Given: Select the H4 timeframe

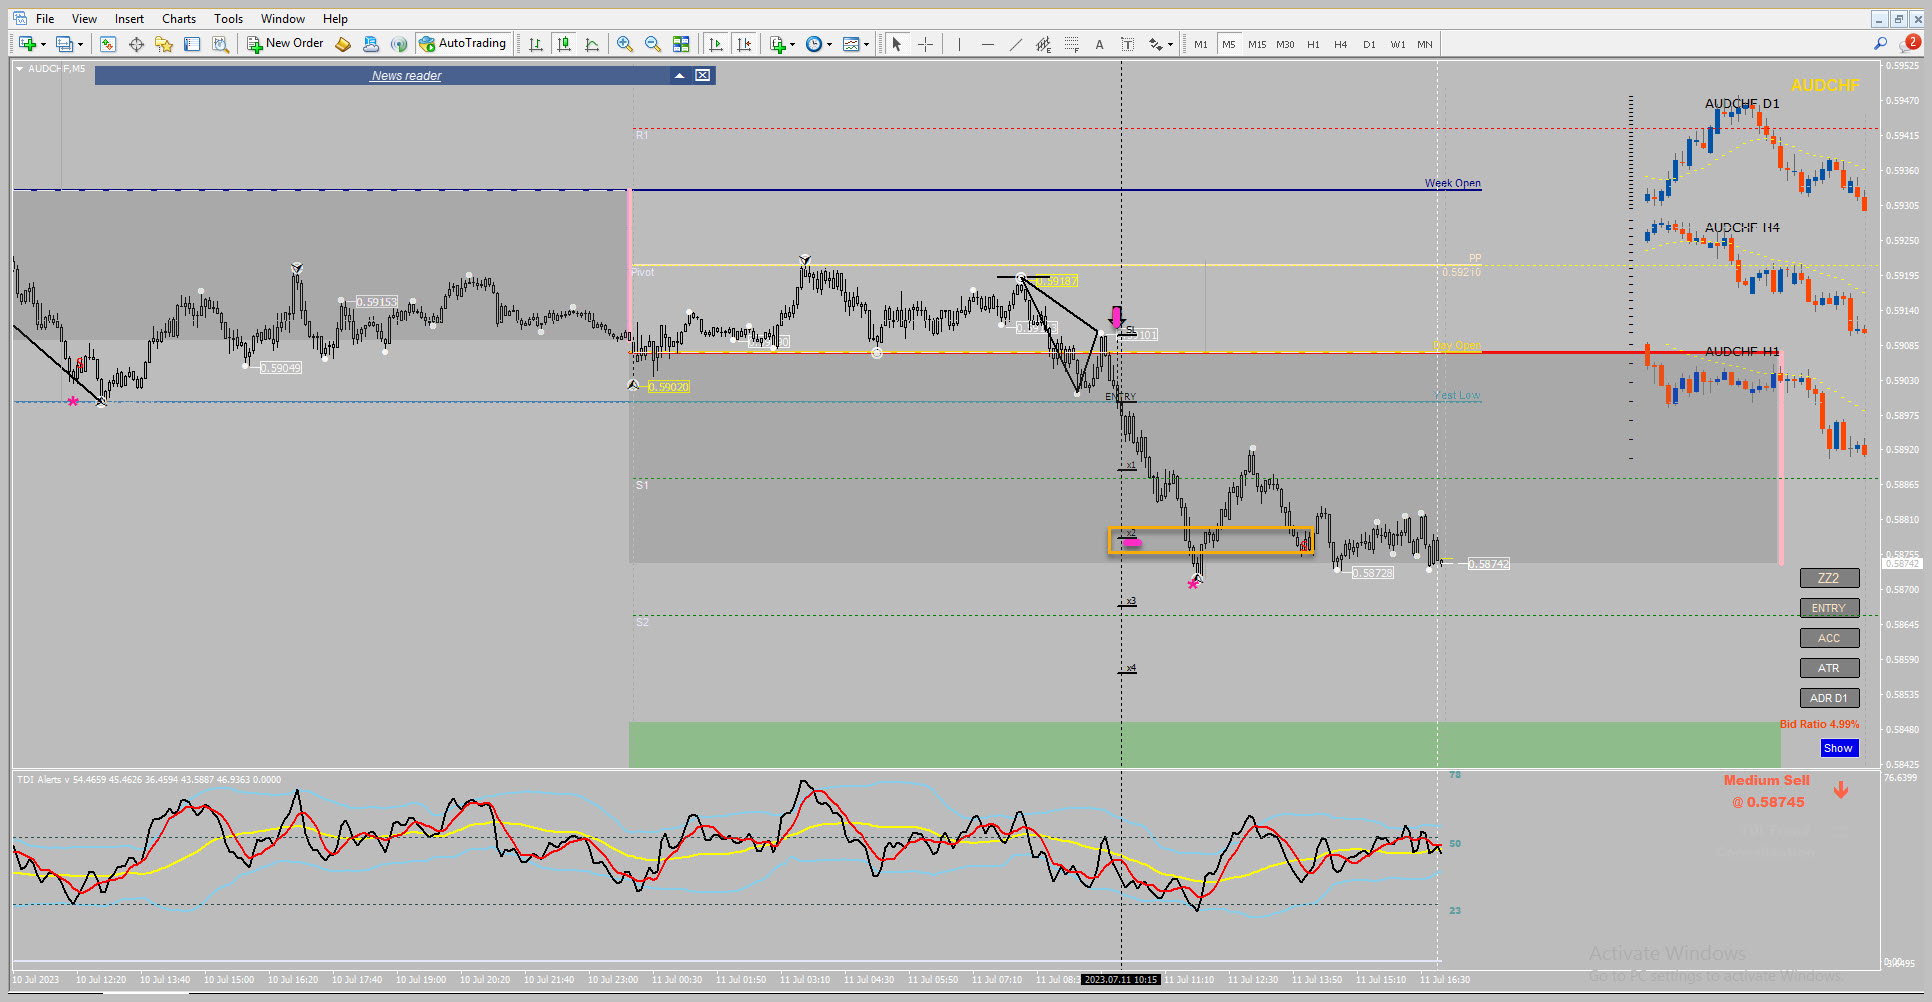Looking at the screenshot, I should (x=1341, y=44).
